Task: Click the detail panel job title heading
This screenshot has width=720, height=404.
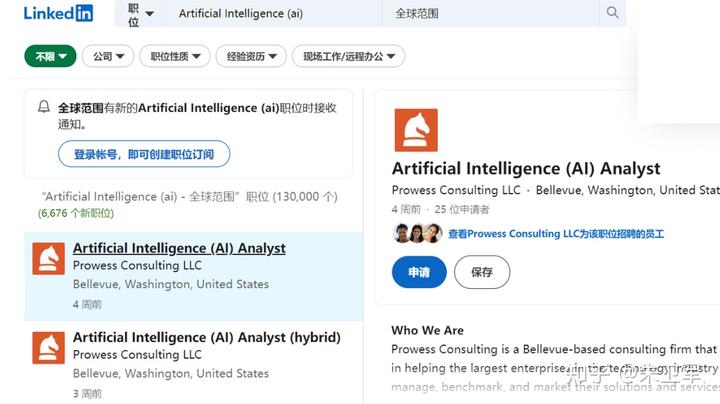Action: coord(526,168)
